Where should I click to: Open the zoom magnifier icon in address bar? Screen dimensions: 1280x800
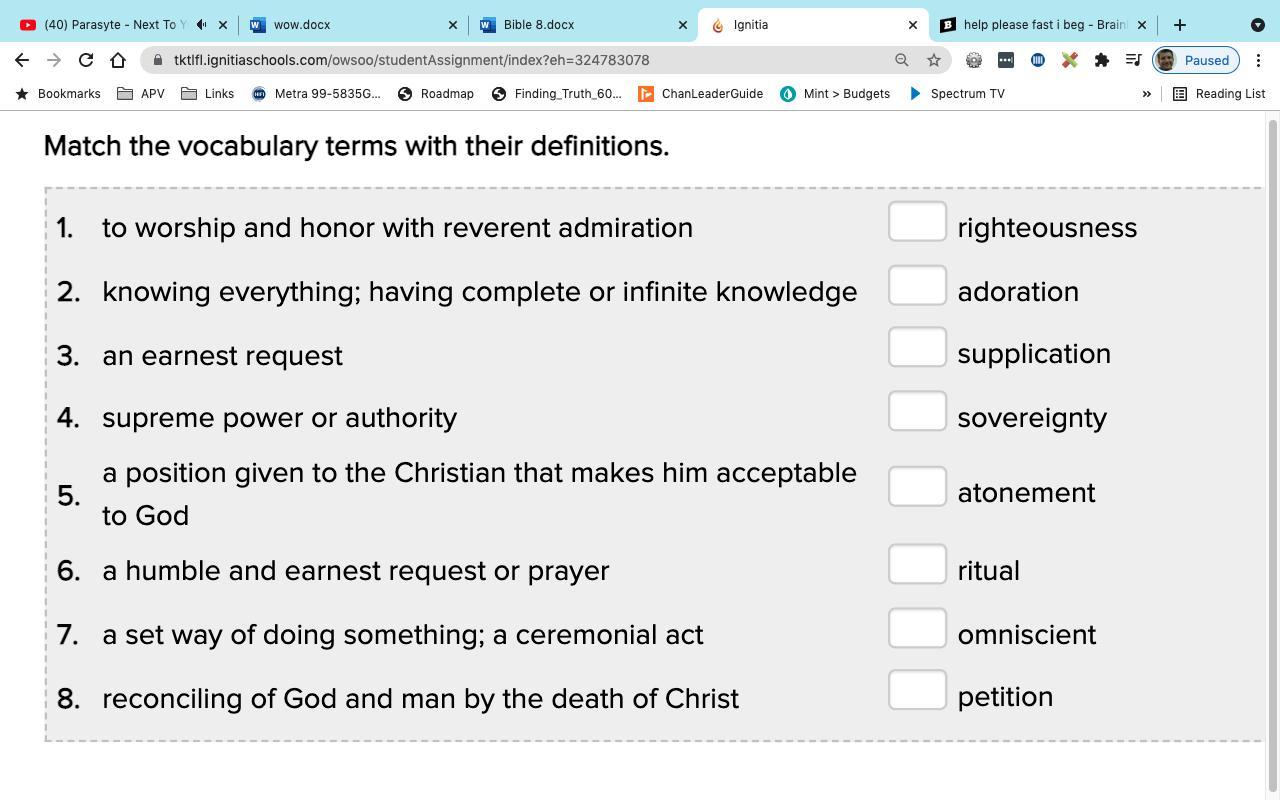point(902,60)
